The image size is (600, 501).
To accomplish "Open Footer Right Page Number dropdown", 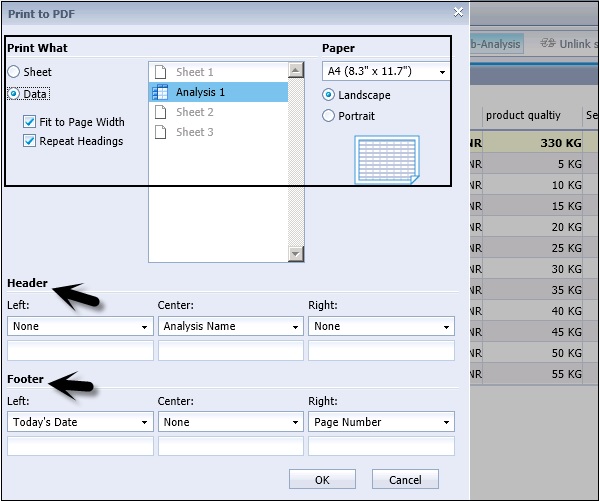I will [381, 422].
